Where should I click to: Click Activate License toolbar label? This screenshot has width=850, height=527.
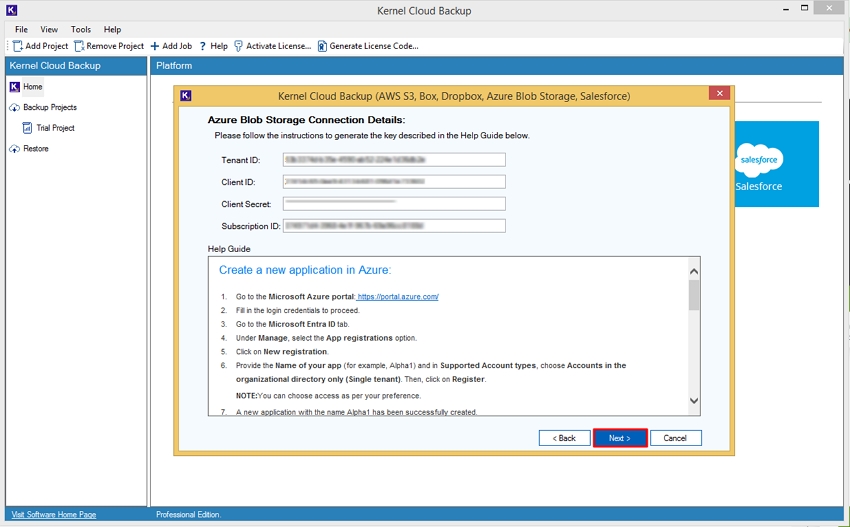click(279, 46)
